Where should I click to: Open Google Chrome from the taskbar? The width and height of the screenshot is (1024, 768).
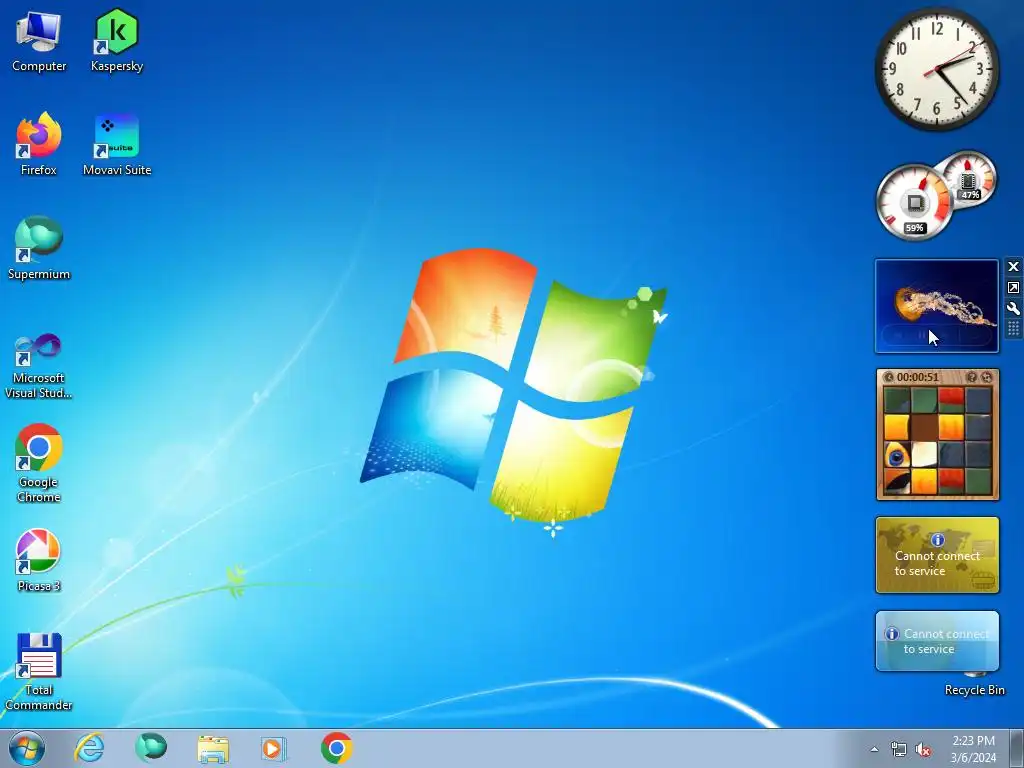click(336, 748)
